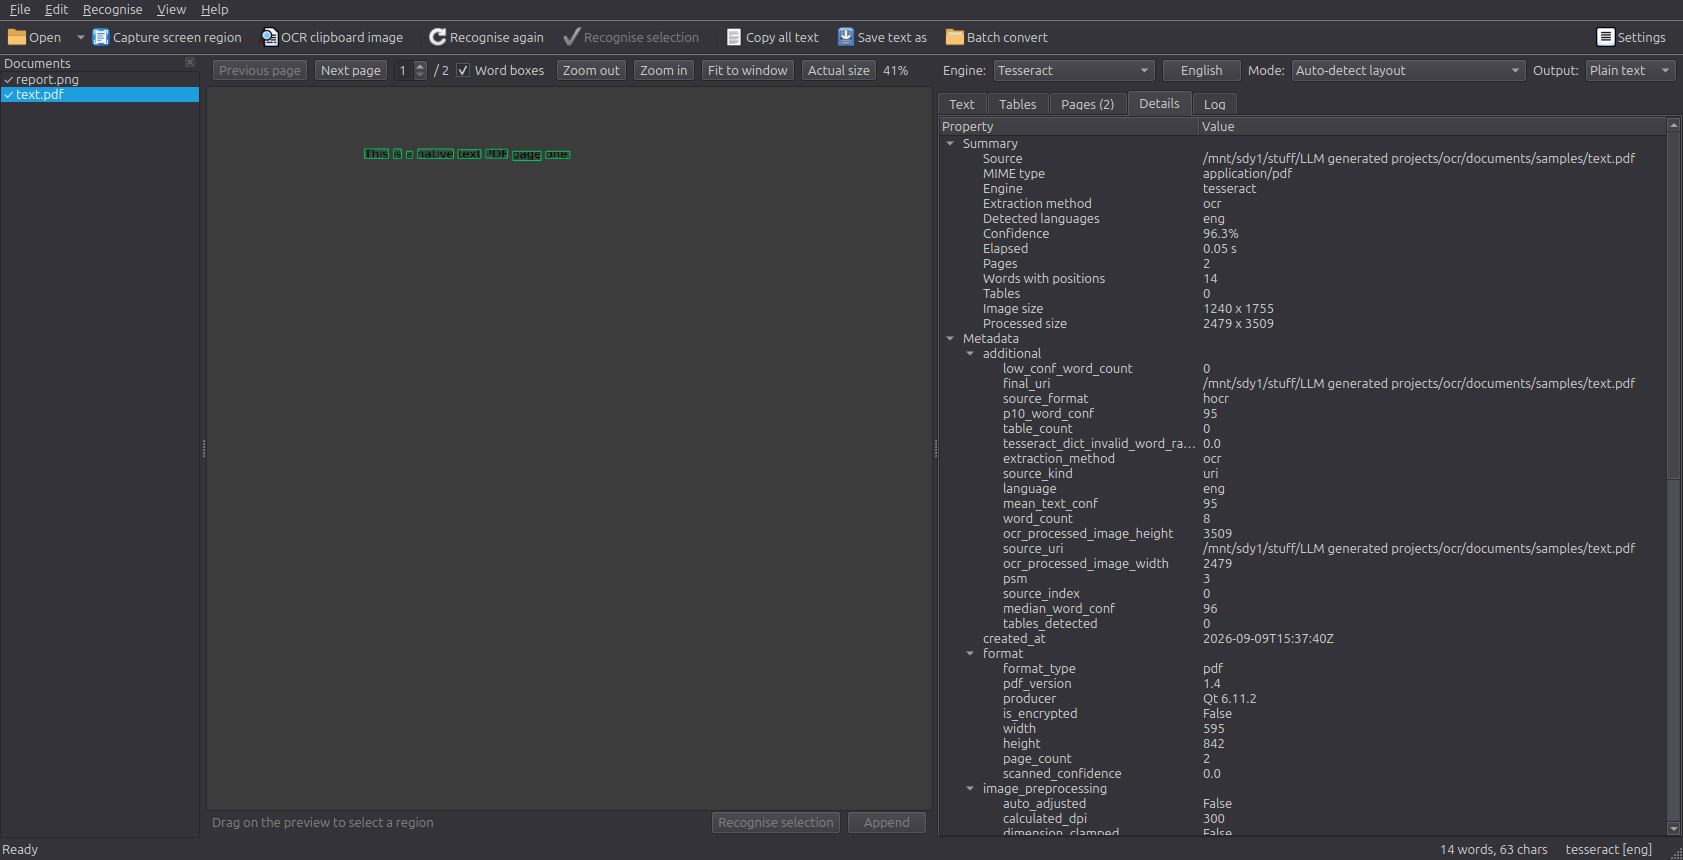
Task: Collapse the Summary section
Action: [x=950, y=143]
